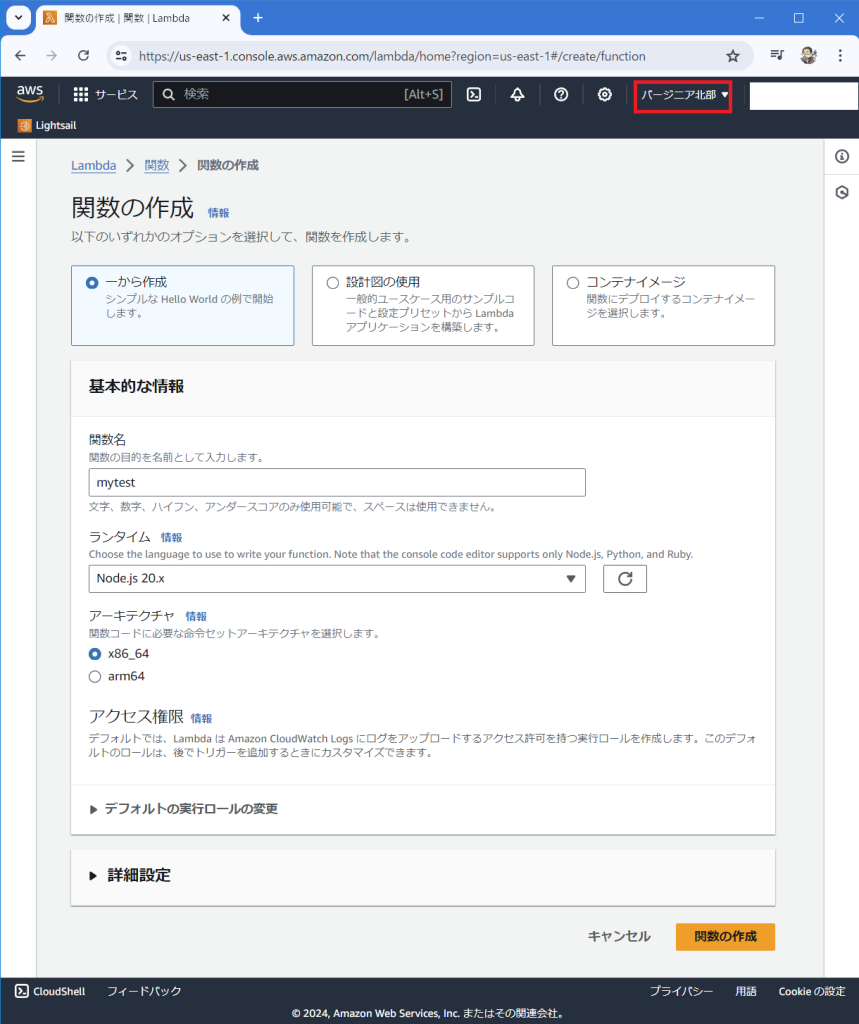Click the 関数名 input field containing mytest
859x1024 pixels.
click(336, 482)
